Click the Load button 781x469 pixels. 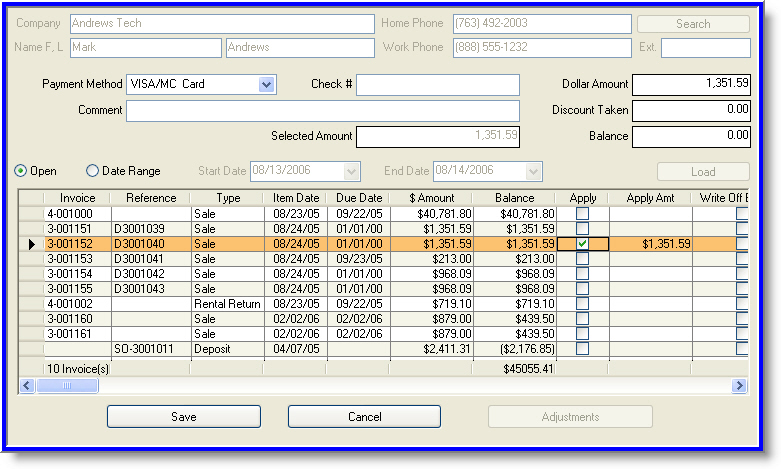(703, 172)
